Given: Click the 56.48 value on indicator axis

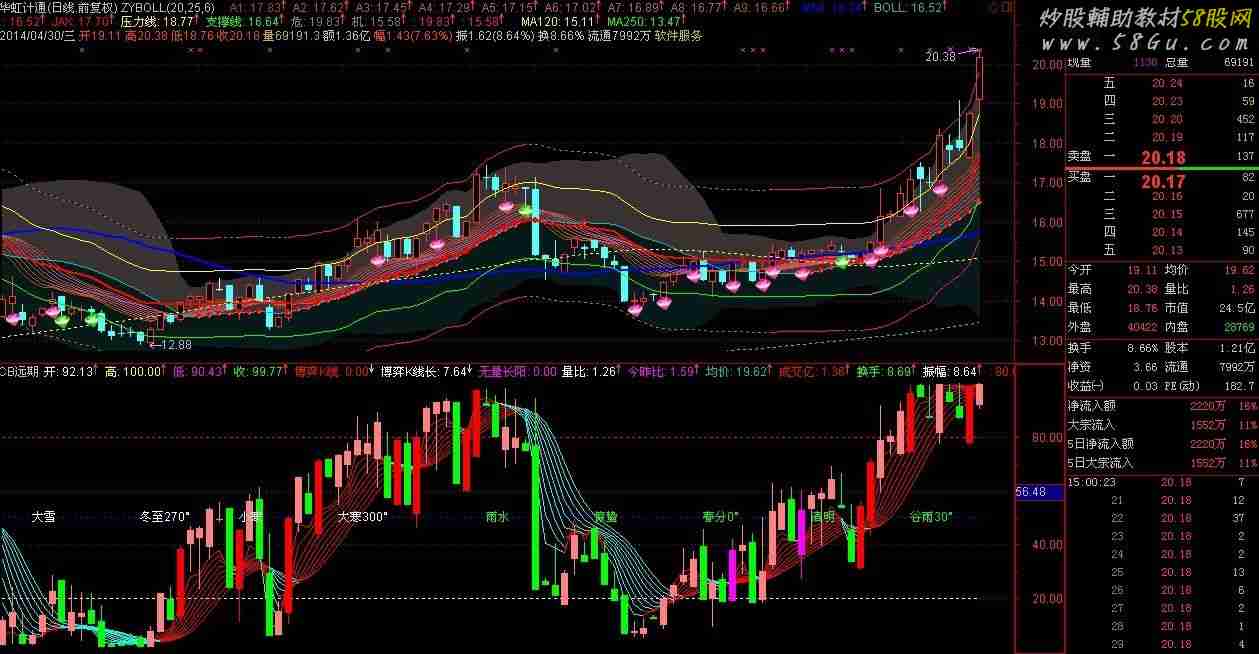Looking at the screenshot, I should click(1031, 492).
